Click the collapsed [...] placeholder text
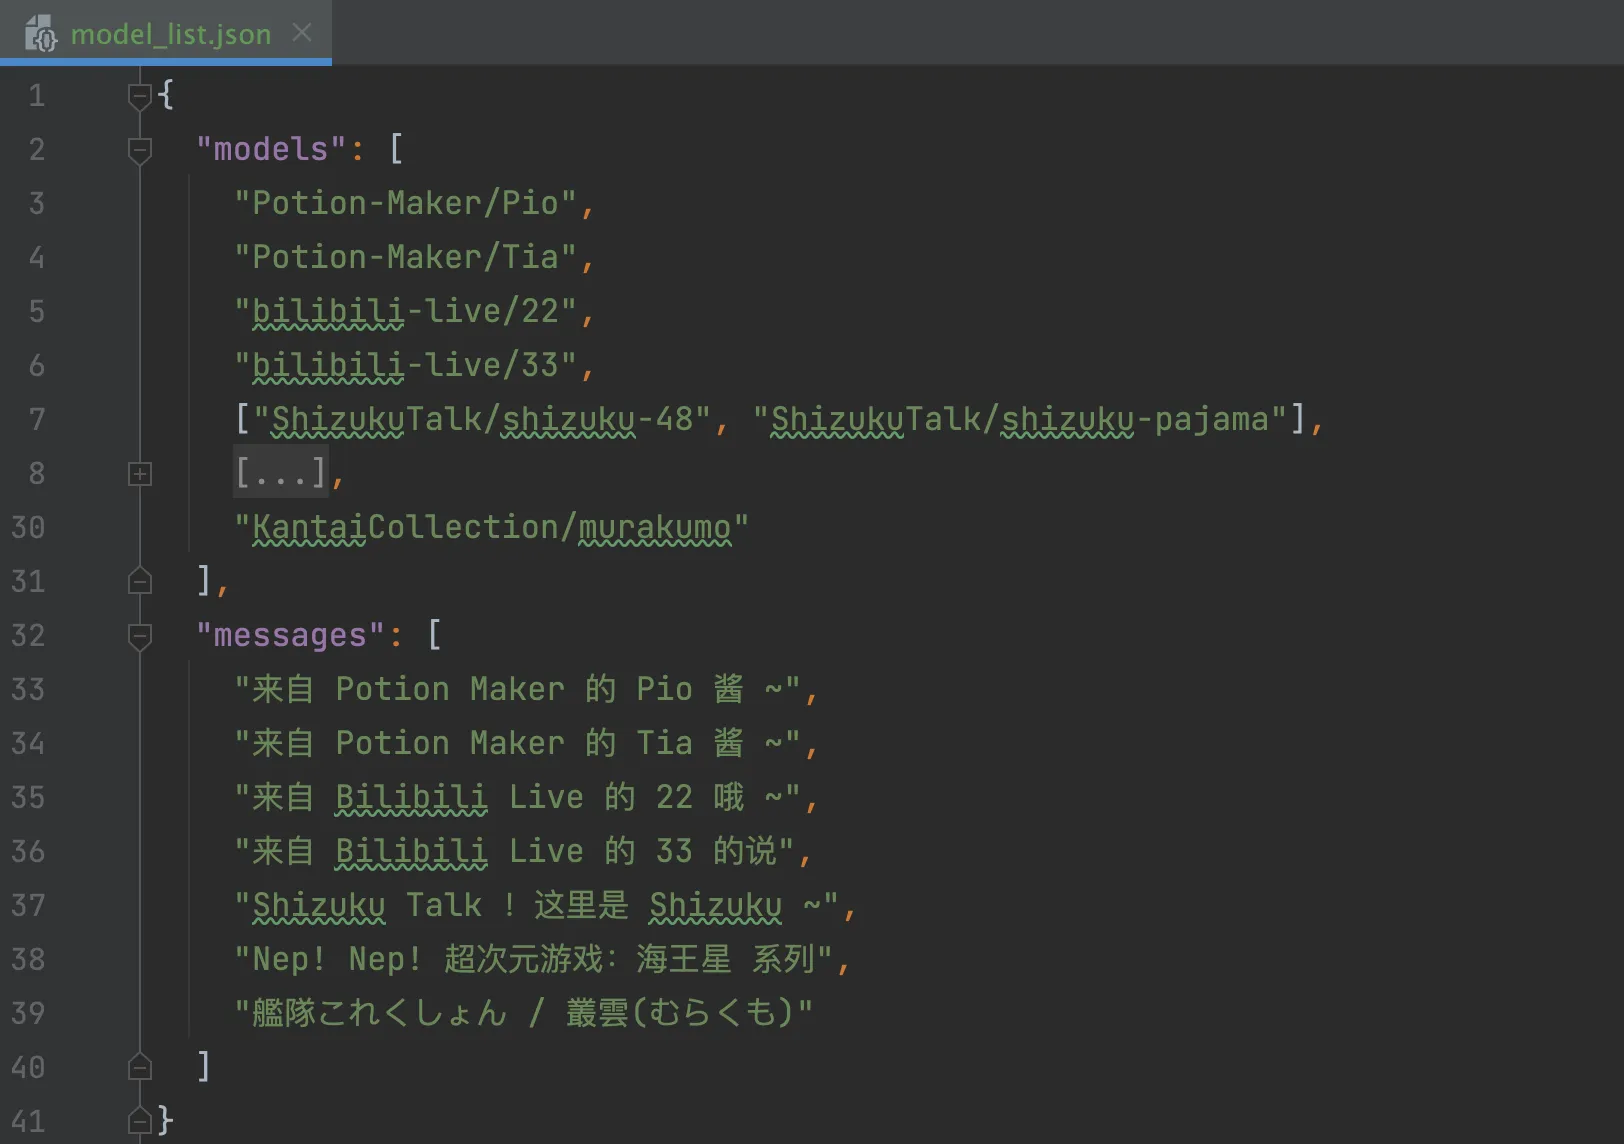This screenshot has height=1144, width=1624. 281,473
